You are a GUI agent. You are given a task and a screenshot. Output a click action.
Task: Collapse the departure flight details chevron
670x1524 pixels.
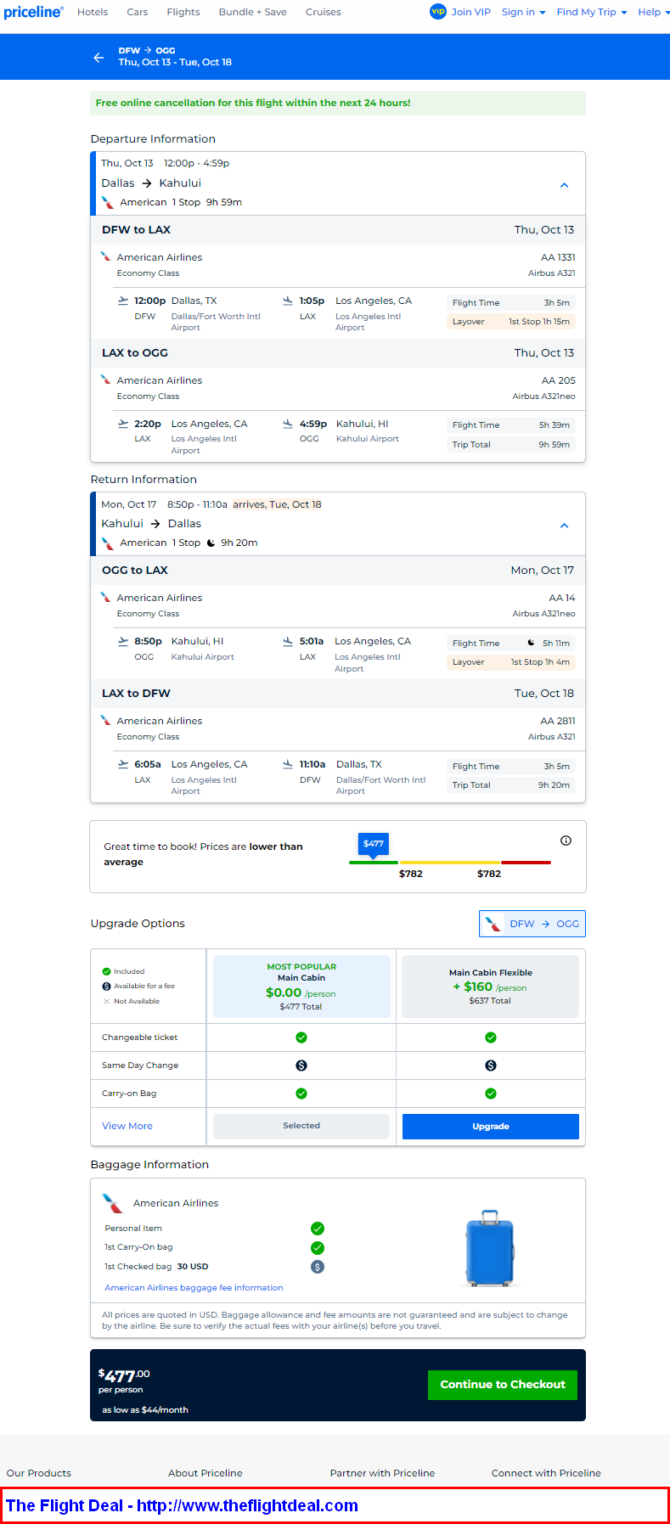click(x=564, y=185)
